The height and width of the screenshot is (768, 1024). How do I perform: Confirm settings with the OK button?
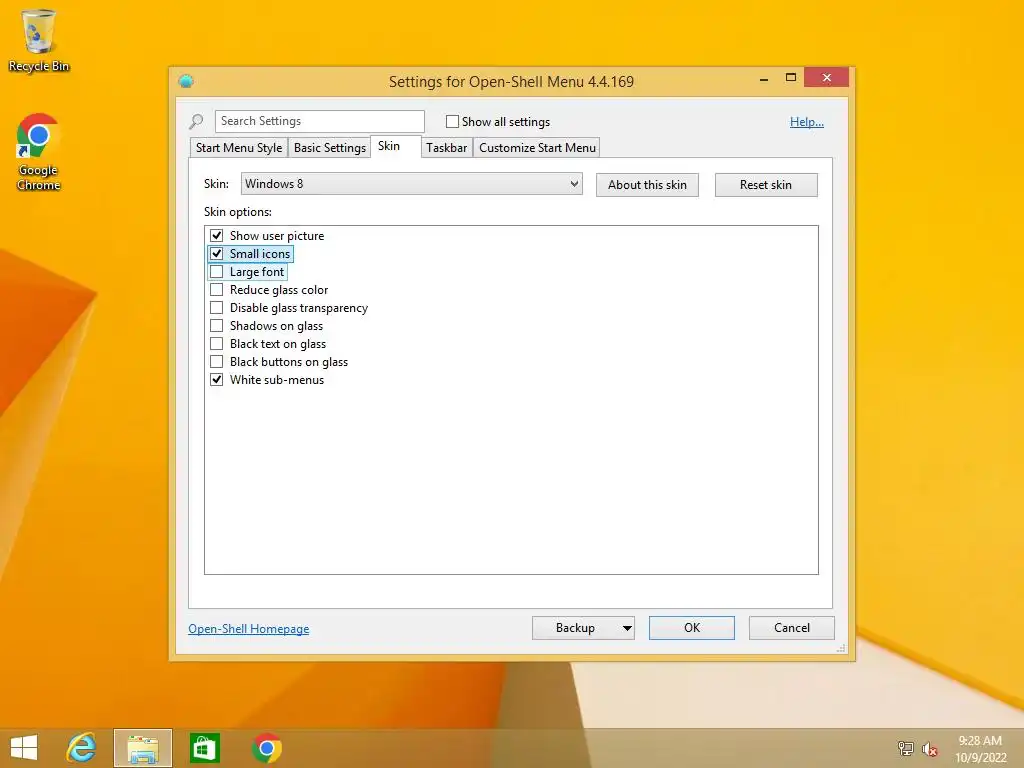692,628
